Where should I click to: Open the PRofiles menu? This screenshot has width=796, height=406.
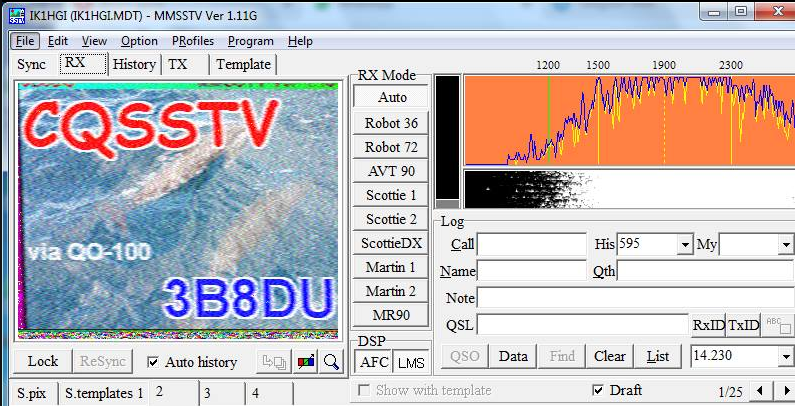(193, 41)
